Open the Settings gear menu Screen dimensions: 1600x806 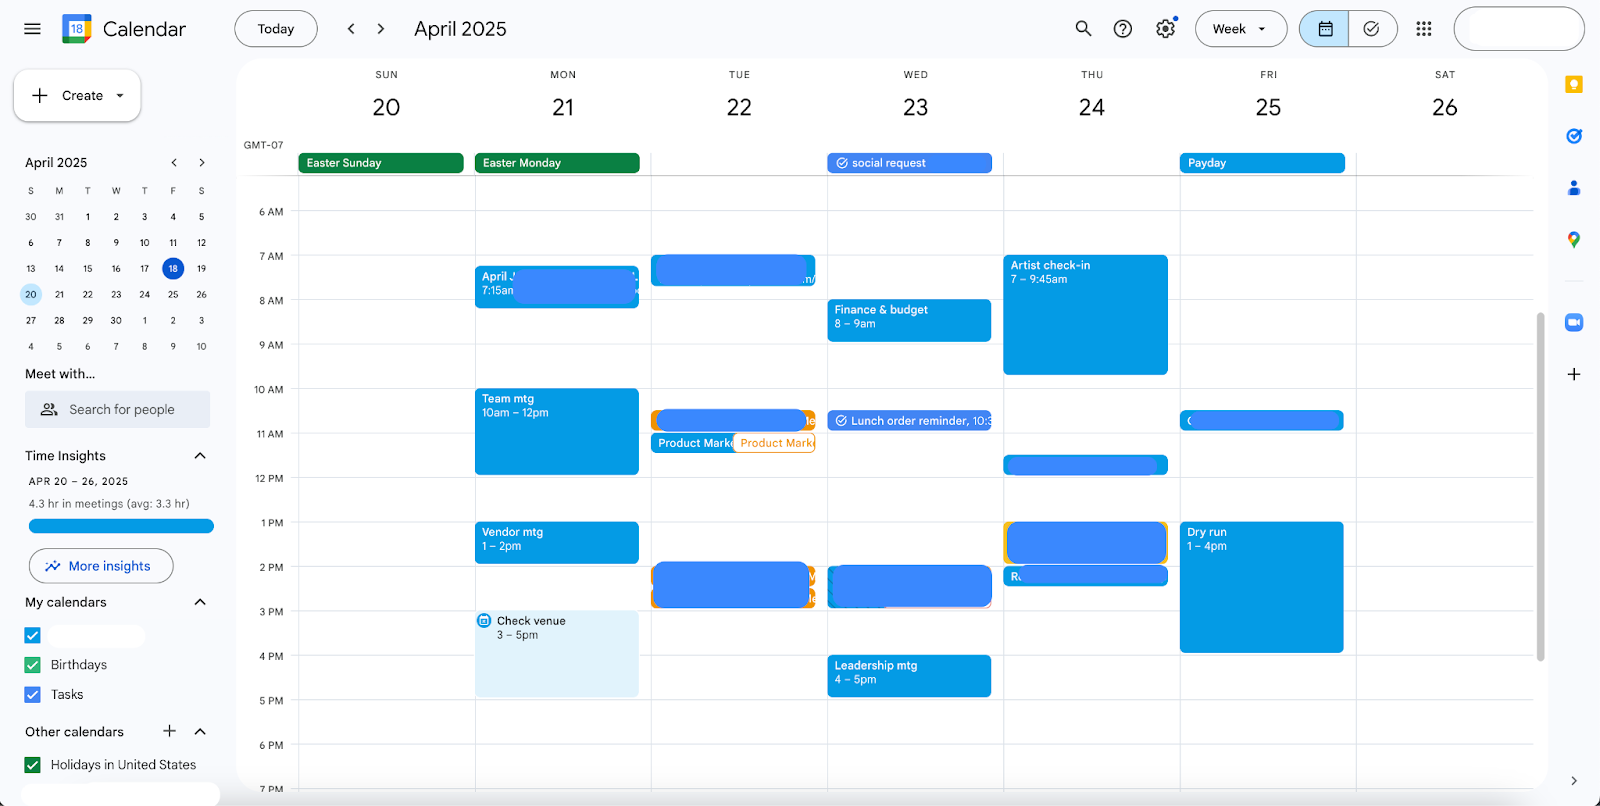pos(1165,29)
